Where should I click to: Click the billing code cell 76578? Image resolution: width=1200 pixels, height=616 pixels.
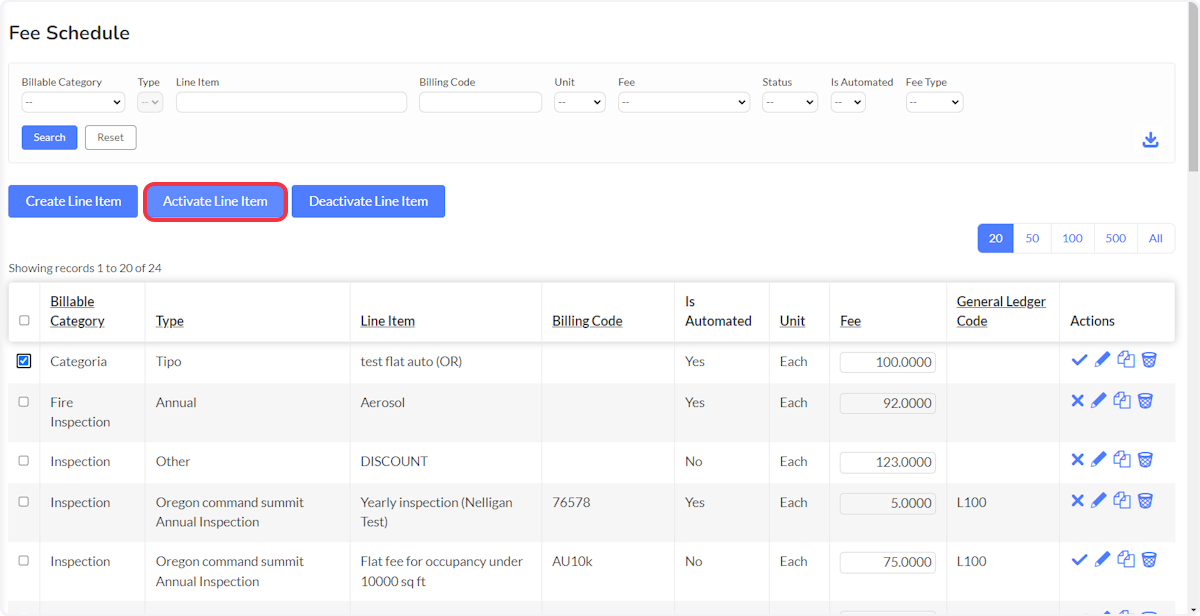pyautogui.click(x=571, y=502)
